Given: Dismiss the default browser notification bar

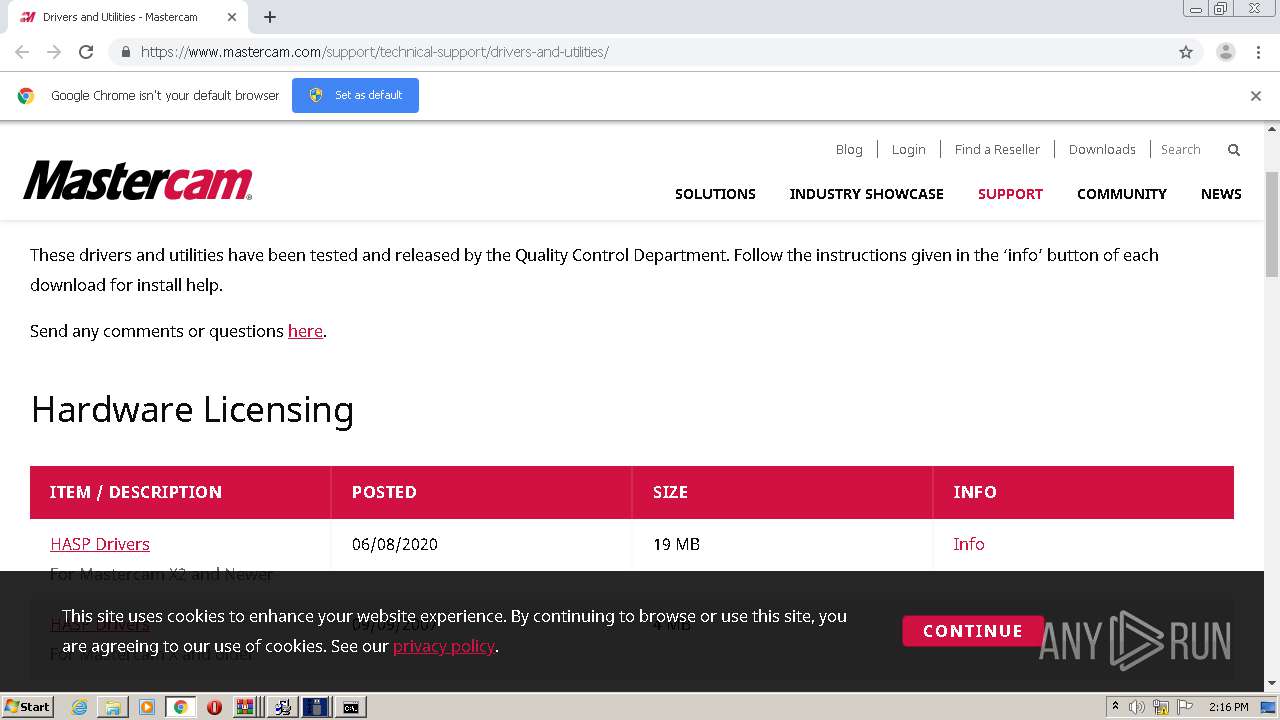Looking at the screenshot, I should coord(1256,96).
